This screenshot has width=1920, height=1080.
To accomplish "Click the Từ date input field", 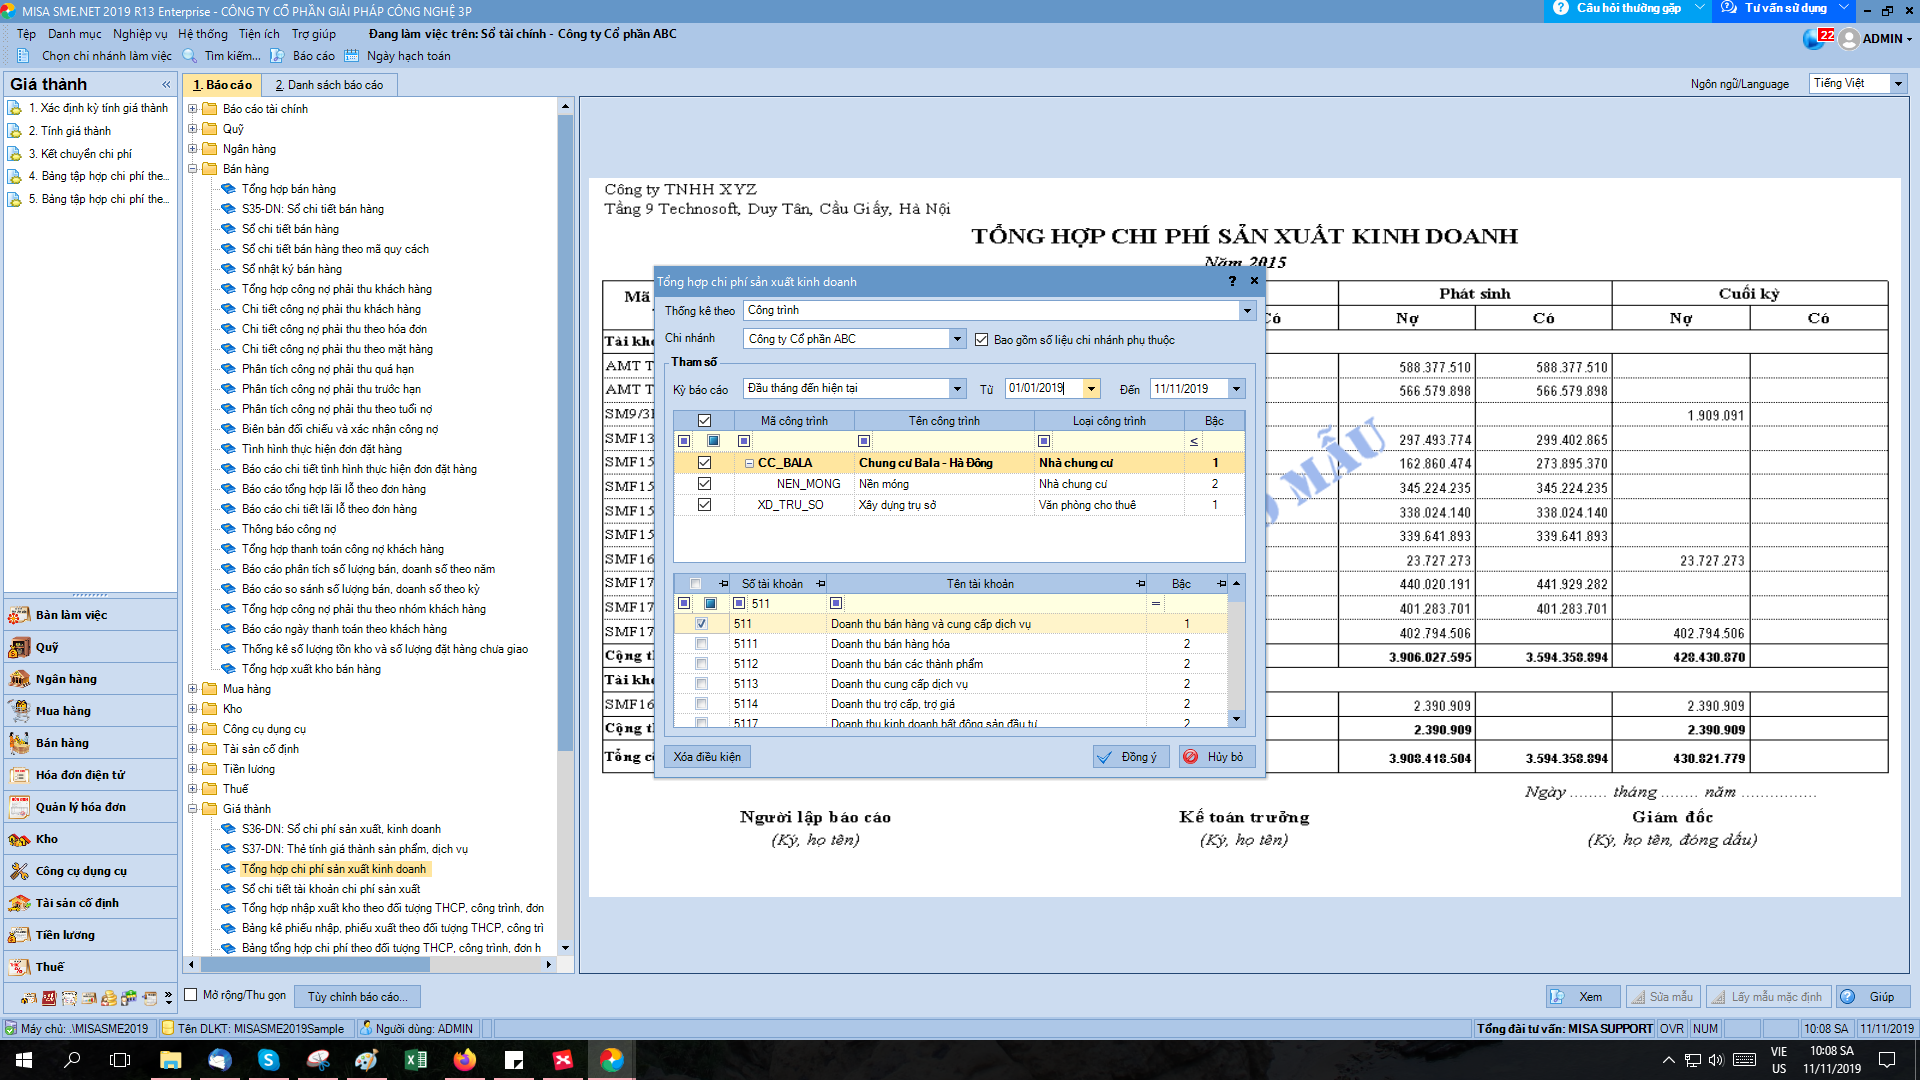I will 1043,389.
